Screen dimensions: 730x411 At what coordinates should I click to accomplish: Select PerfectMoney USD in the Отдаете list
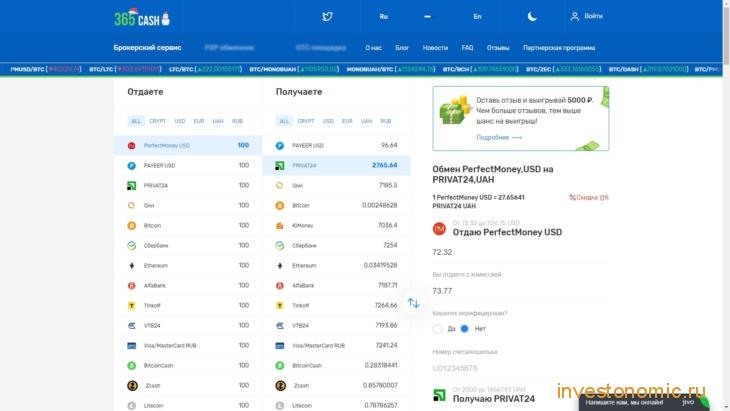[x=188, y=146]
